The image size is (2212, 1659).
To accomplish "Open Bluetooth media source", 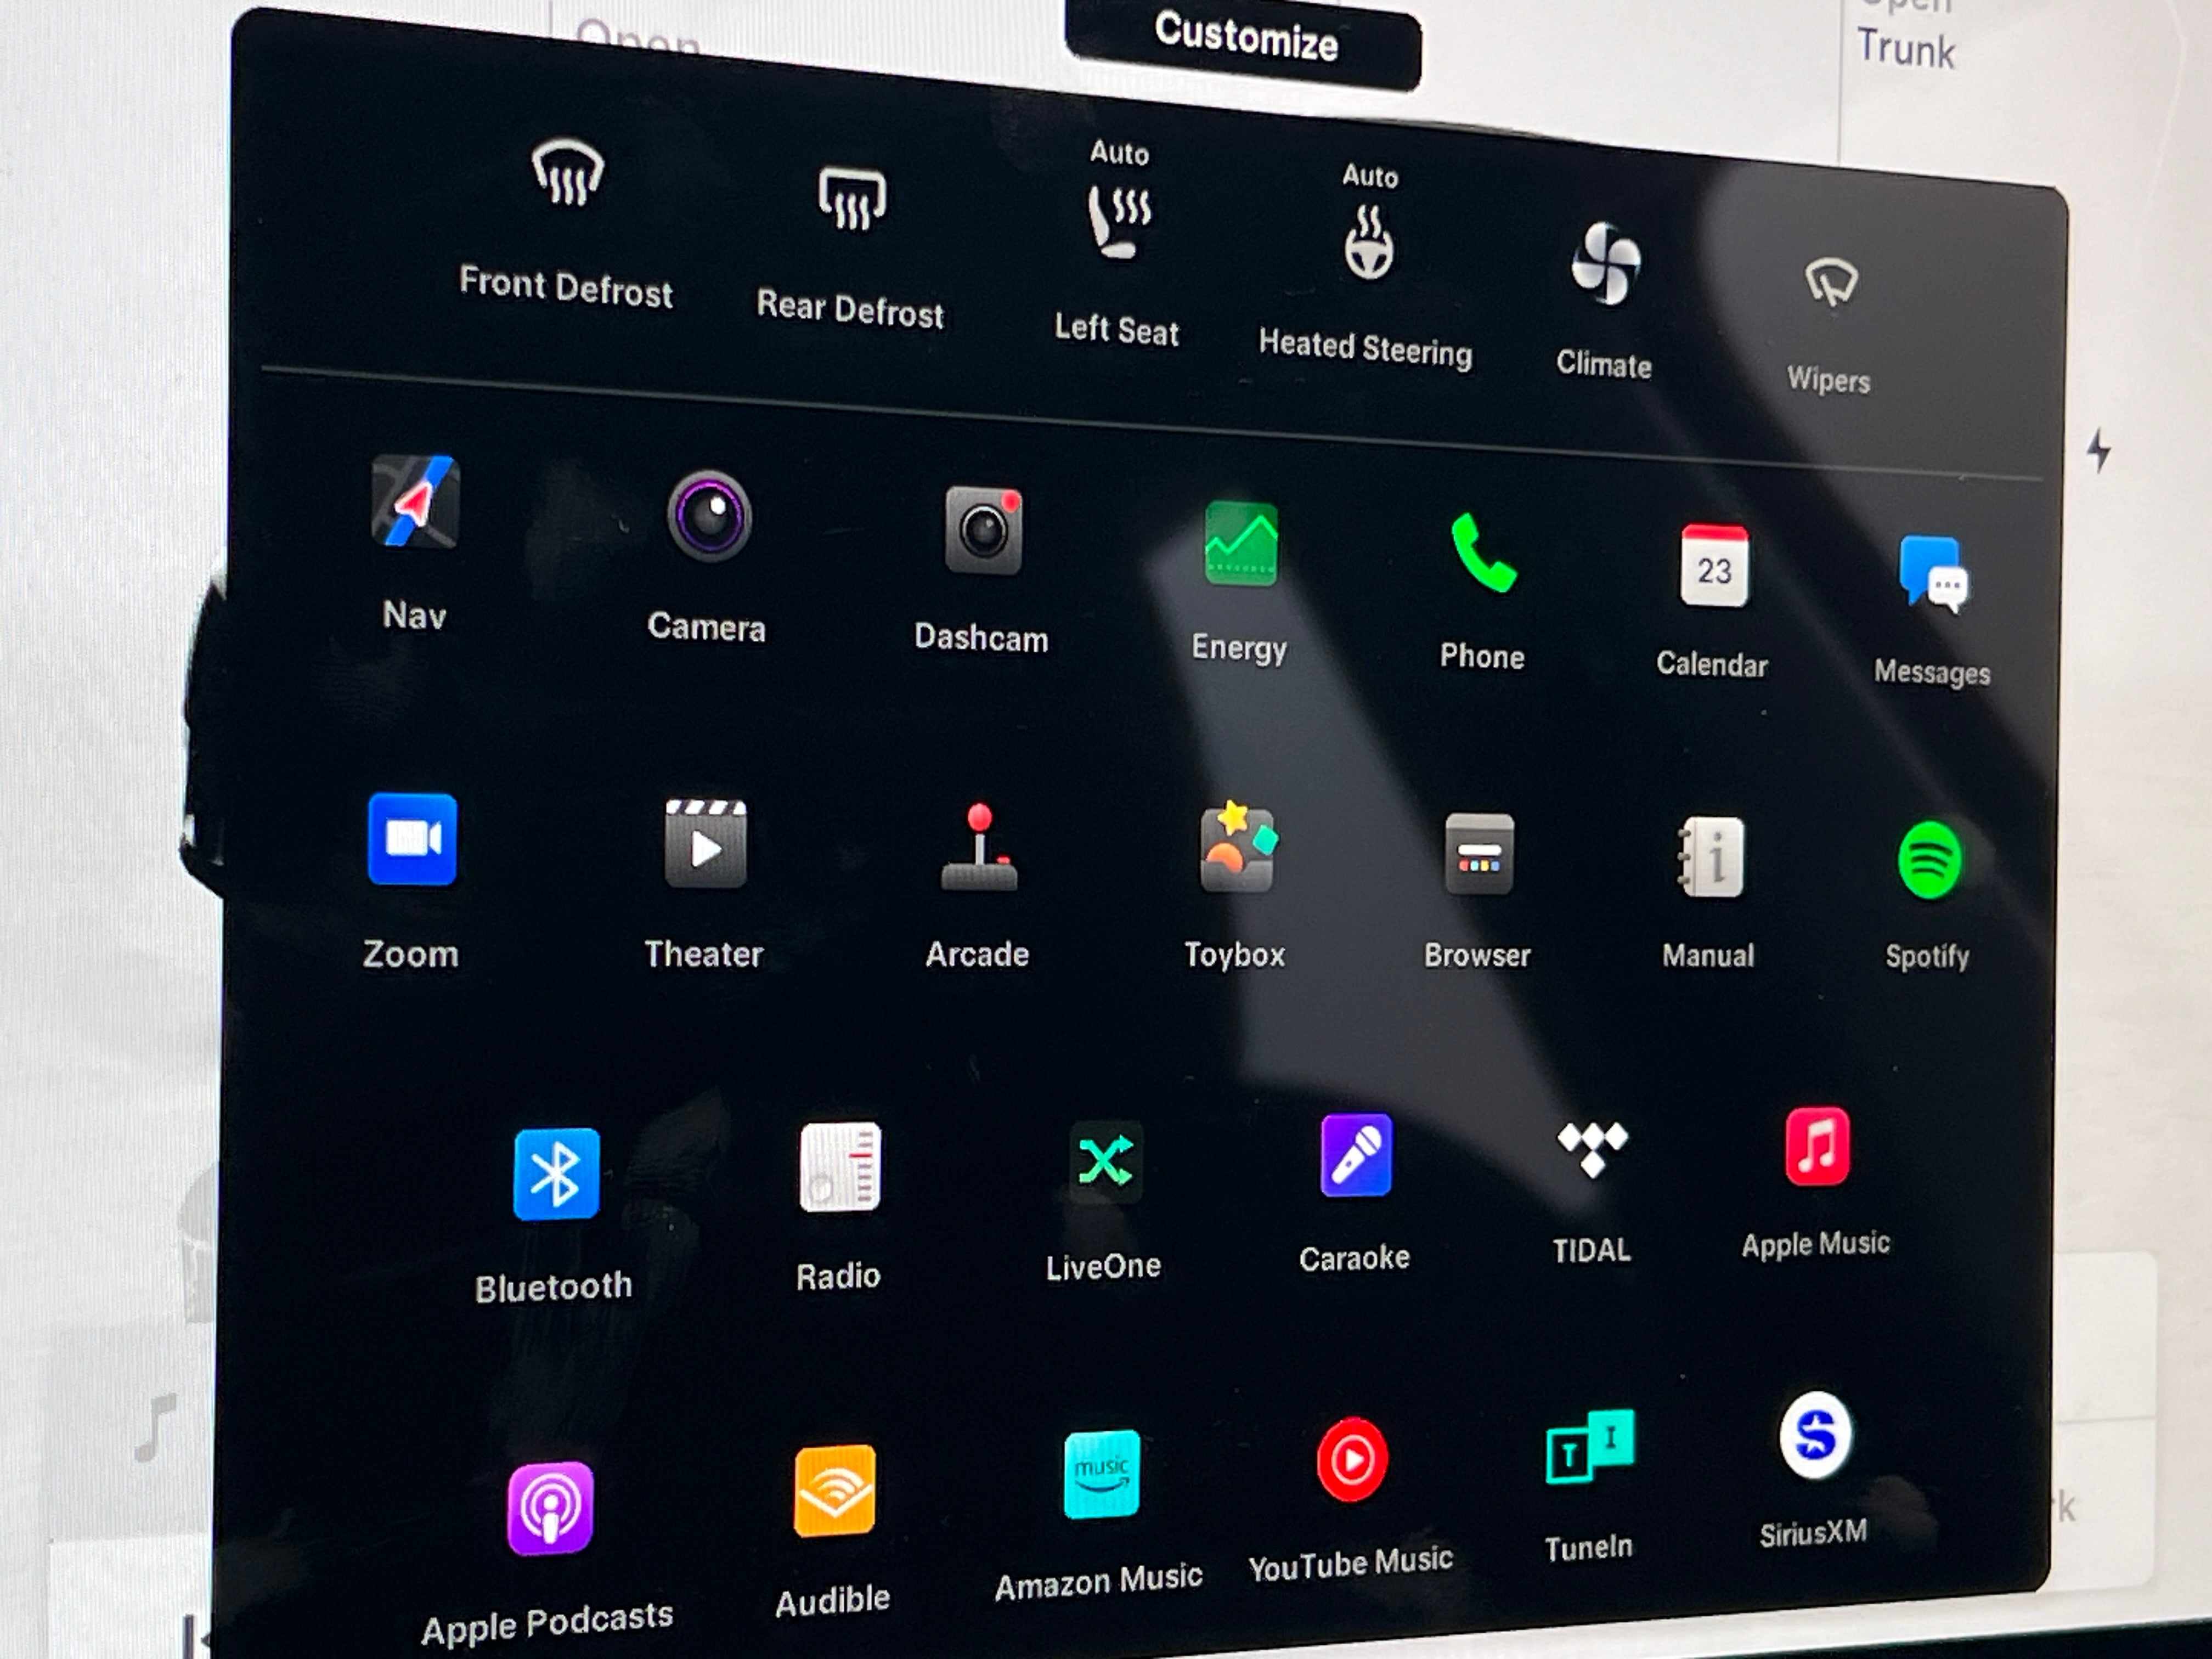I will pyautogui.click(x=556, y=1173).
